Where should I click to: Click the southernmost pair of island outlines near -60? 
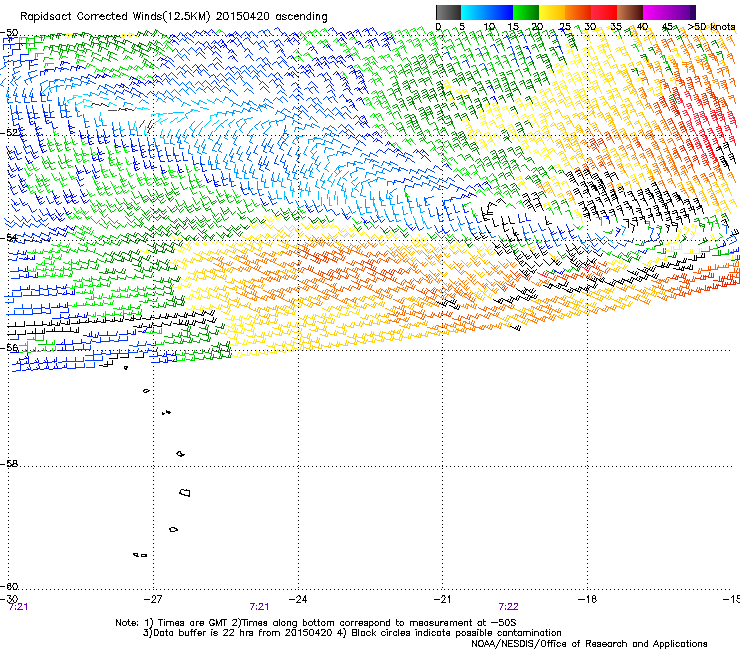(x=140, y=555)
